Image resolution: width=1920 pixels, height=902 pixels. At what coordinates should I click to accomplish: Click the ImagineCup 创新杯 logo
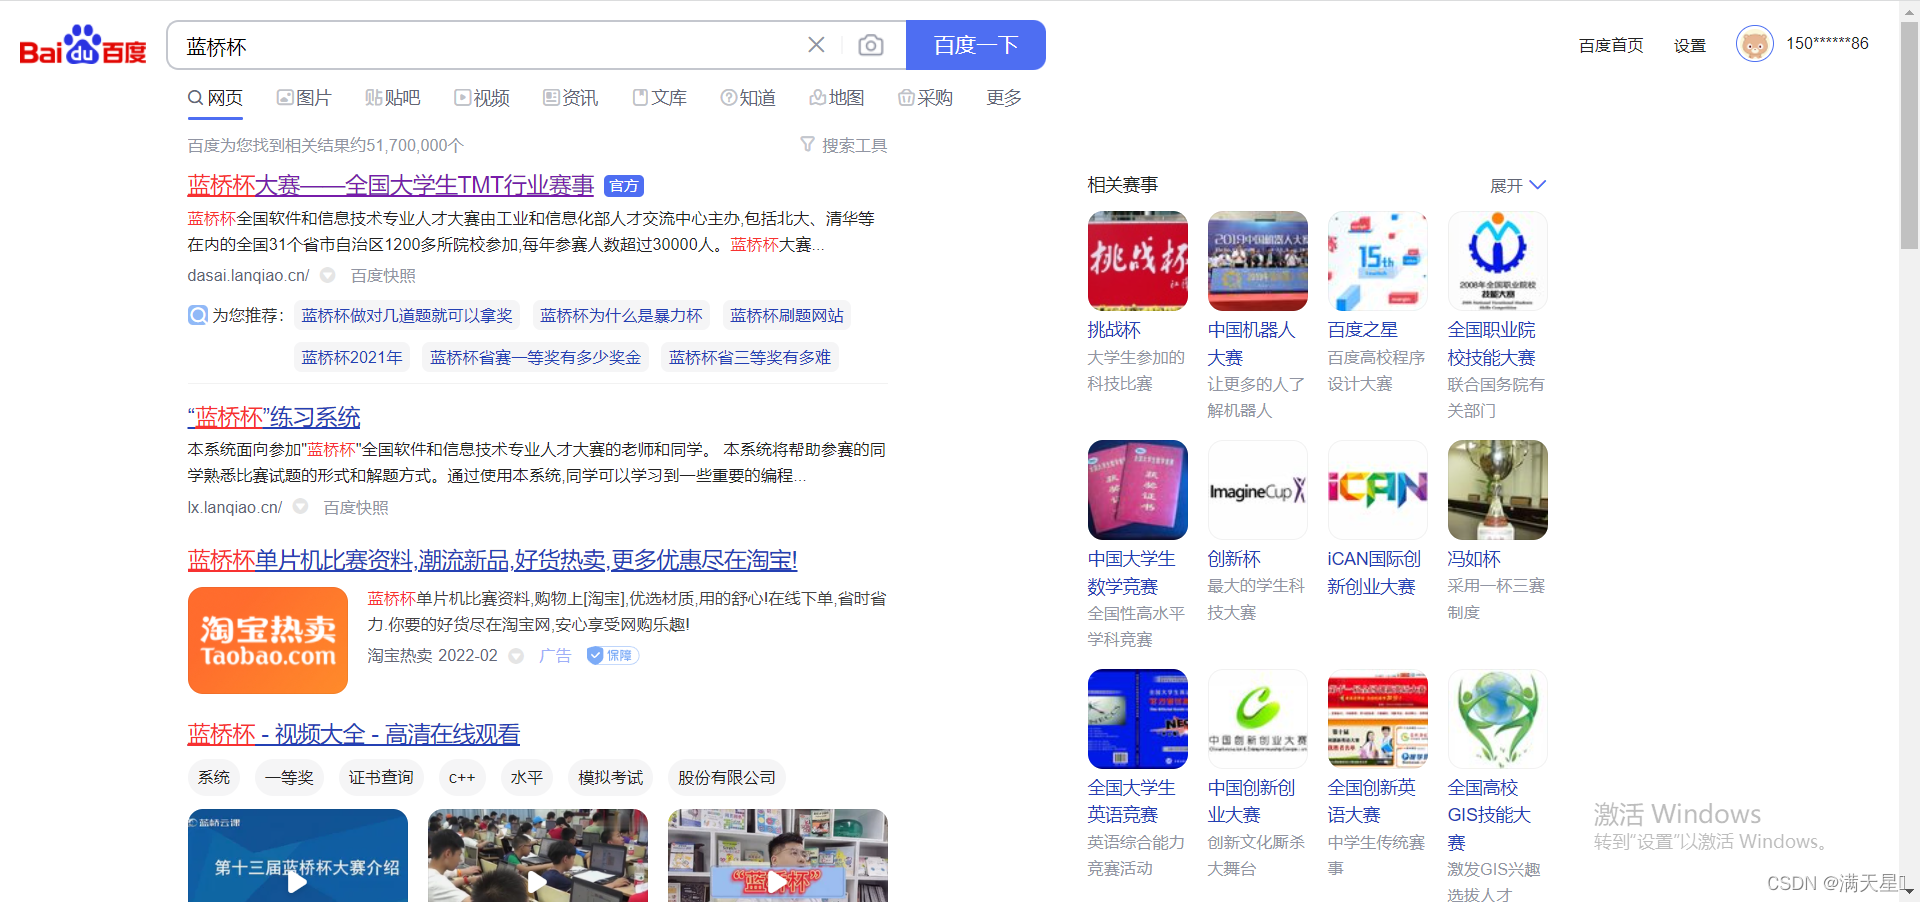pyautogui.click(x=1258, y=490)
